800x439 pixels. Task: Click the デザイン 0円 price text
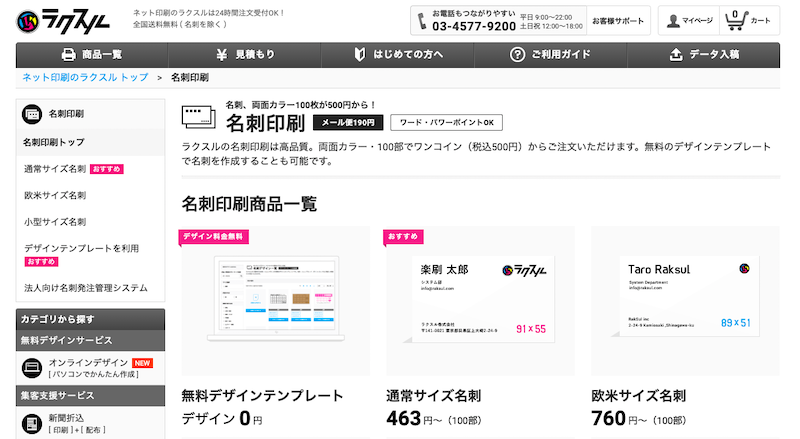[222, 419]
